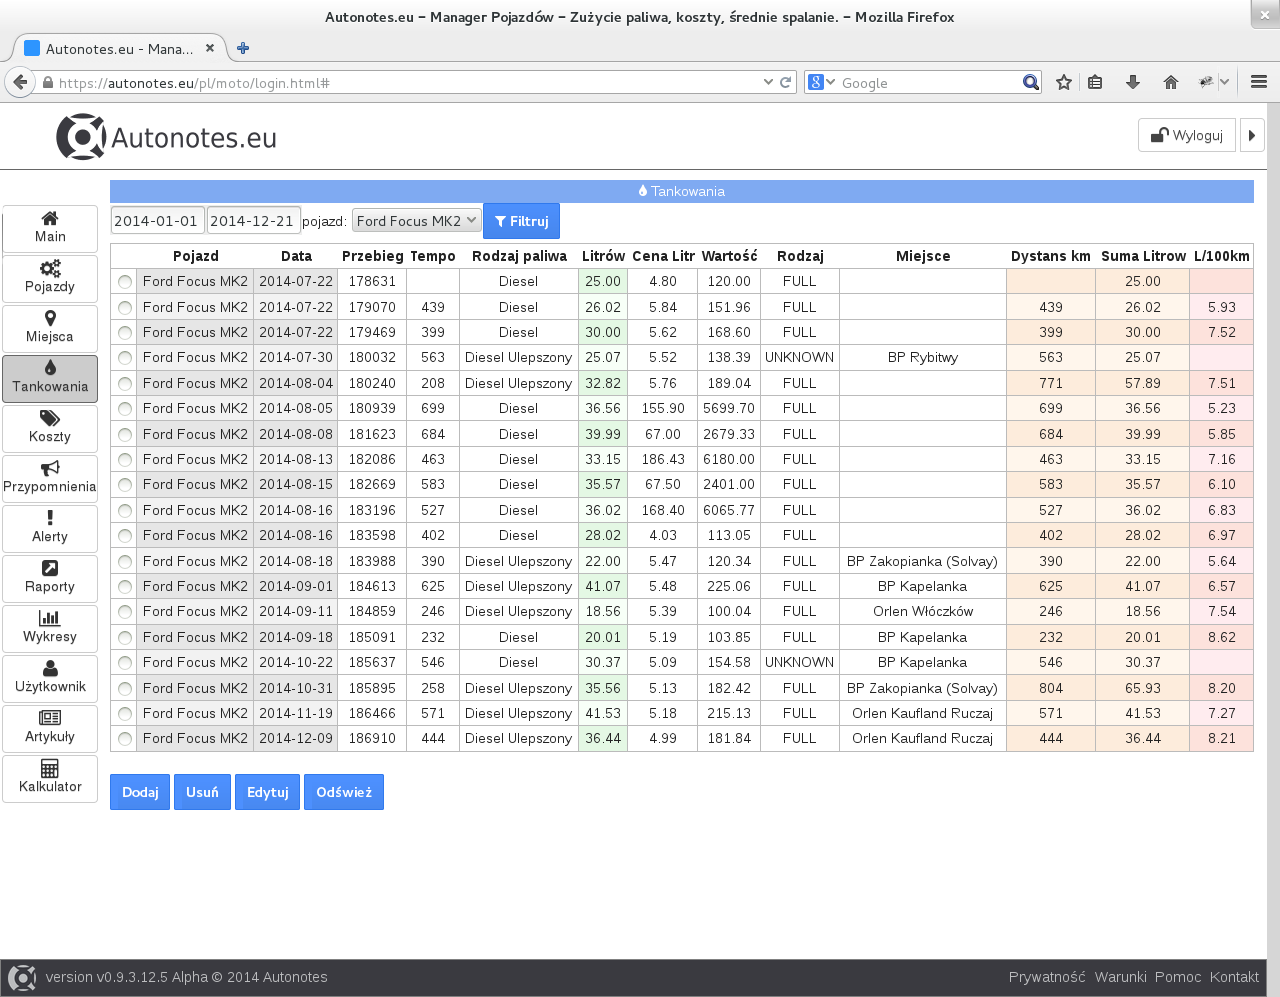Open Miejsca map pin section
Image resolution: width=1280 pixels, height=997 pixels.
point(50,328)
